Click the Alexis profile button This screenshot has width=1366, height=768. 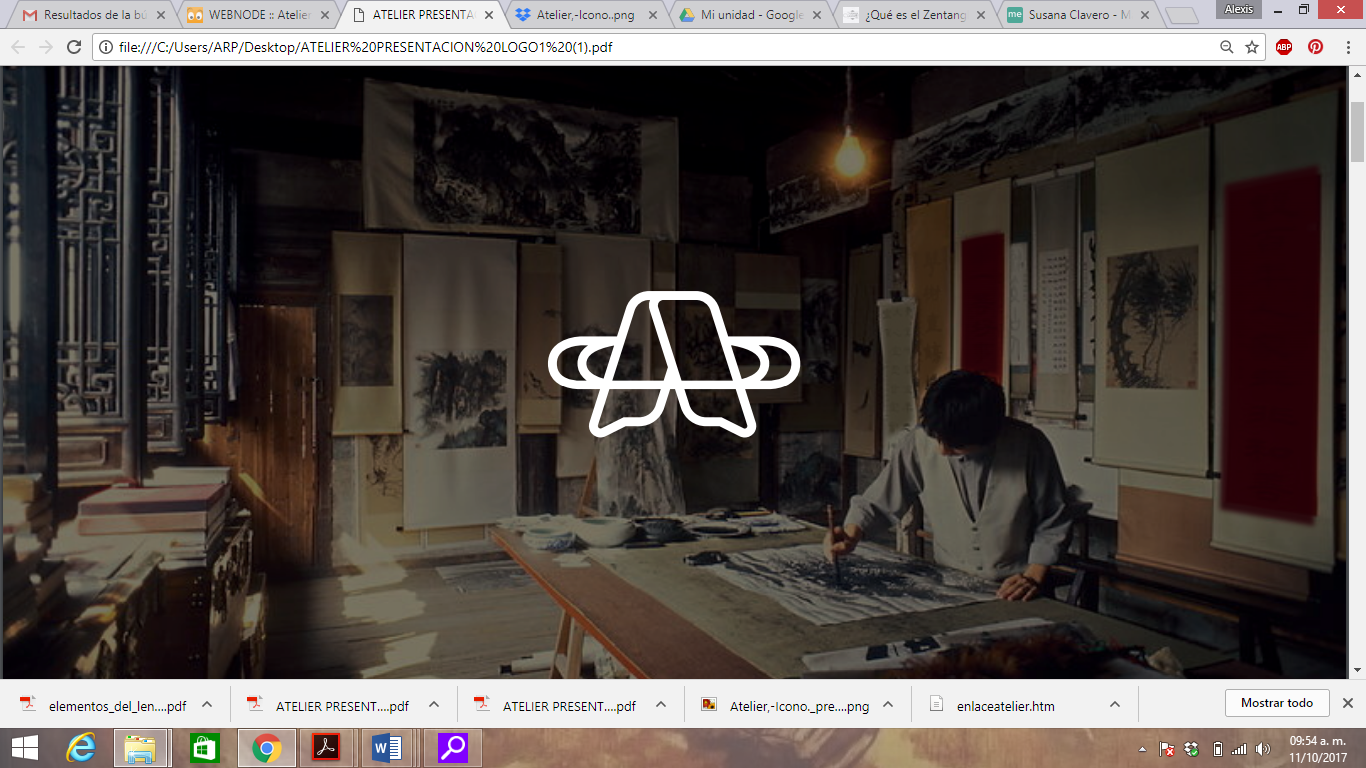pyautogui.click(x=1239, y=9)
